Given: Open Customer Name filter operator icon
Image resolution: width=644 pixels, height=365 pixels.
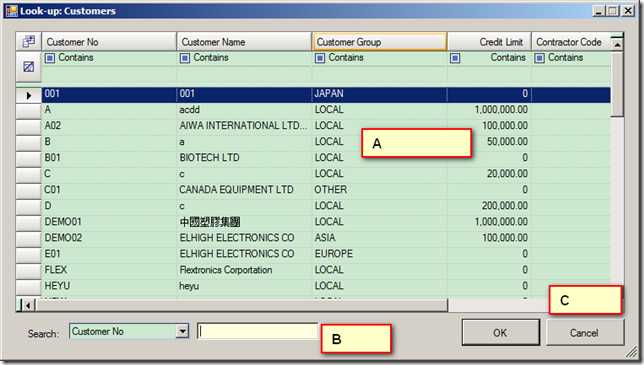Looking at the screenshot, I should (x=185, y=58).
